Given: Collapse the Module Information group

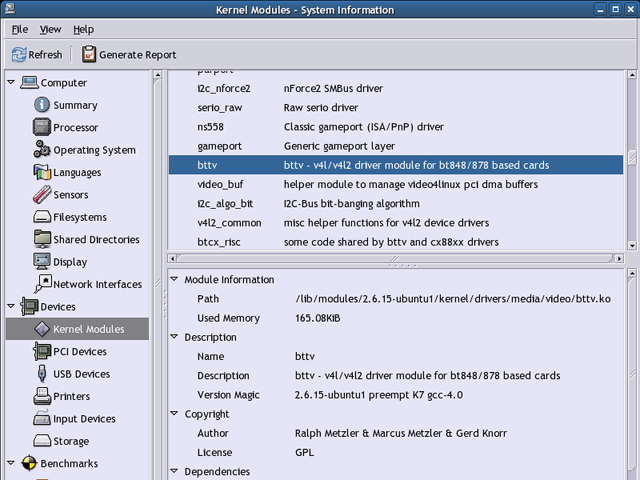Looking at the screenshot, I should pos(175,280).
